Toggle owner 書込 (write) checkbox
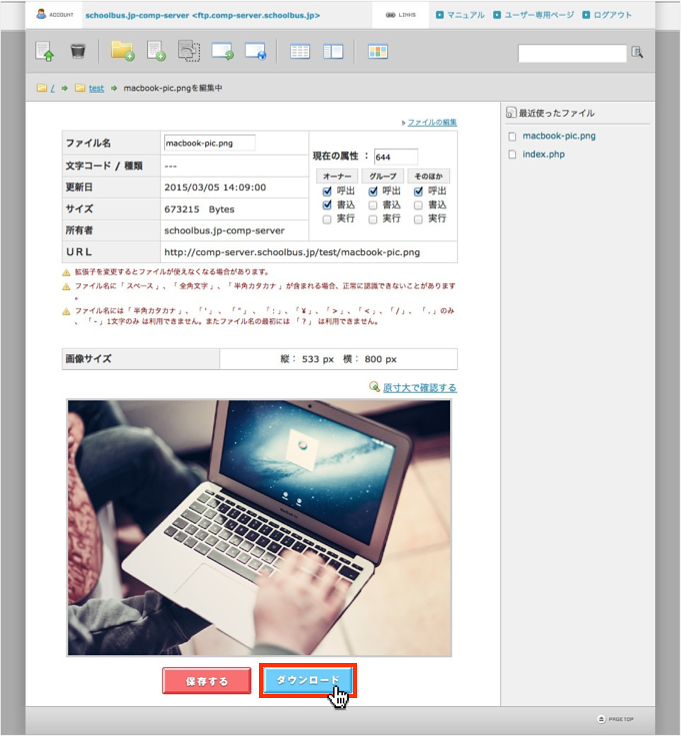 327,205
